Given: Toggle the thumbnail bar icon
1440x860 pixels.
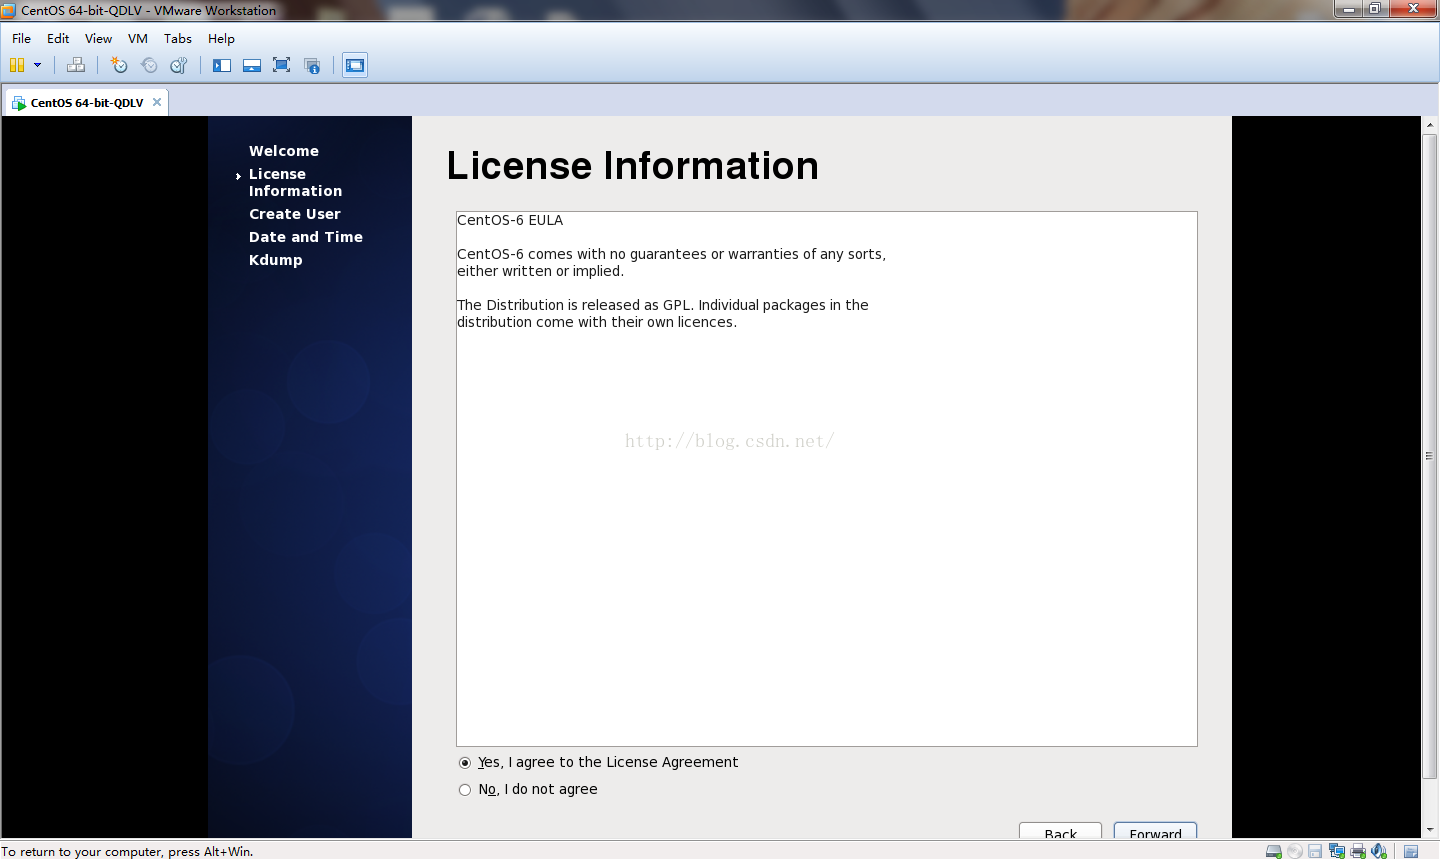Looking at the screenshot, I should (x=252, y=65).
